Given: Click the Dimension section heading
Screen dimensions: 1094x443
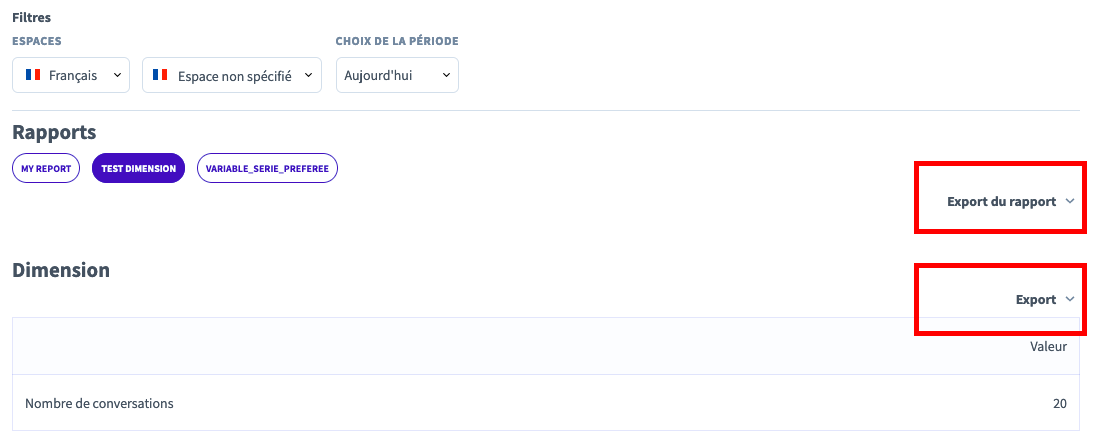Looking at the screenshot, I should (x=61, y=270).
